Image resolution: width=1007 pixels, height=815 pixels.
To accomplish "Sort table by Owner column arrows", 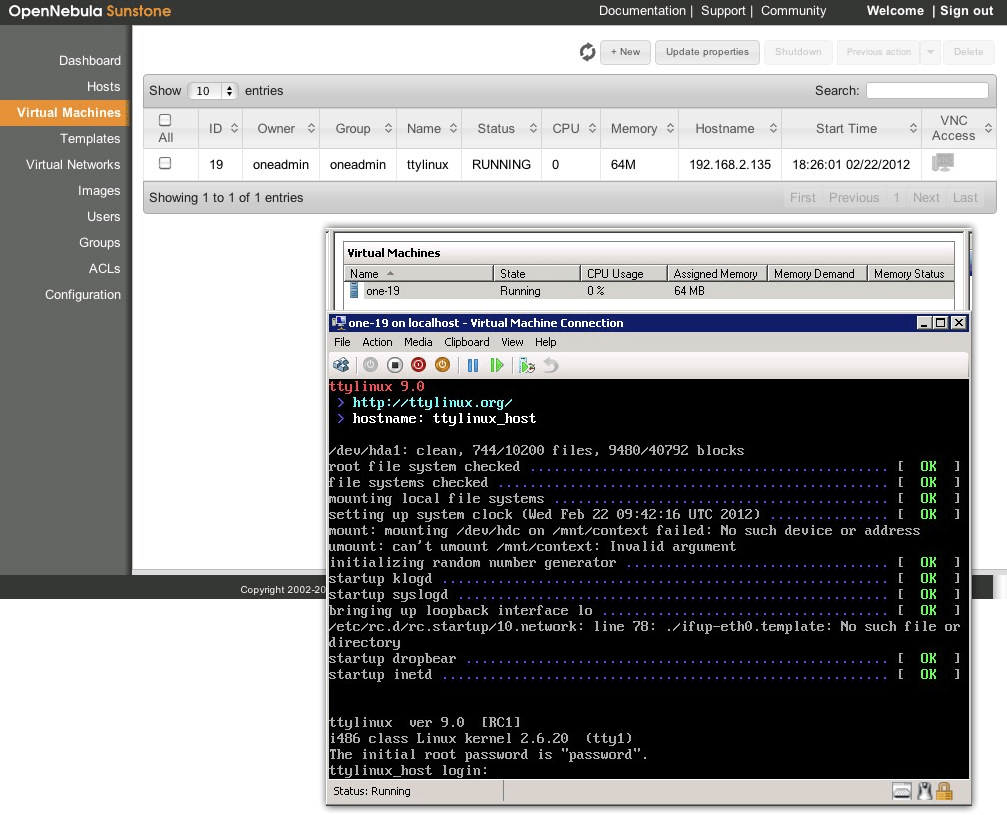I will tap(311, 128).
